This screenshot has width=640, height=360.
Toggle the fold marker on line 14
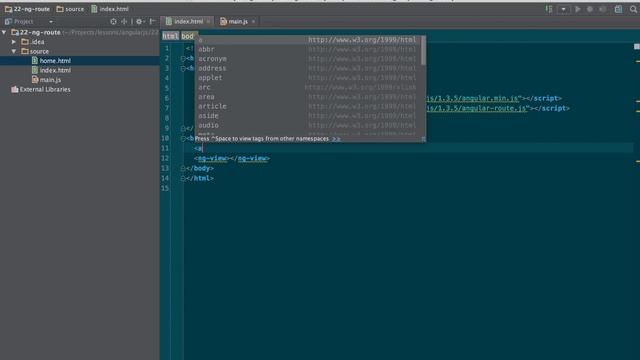pos(183,178)
